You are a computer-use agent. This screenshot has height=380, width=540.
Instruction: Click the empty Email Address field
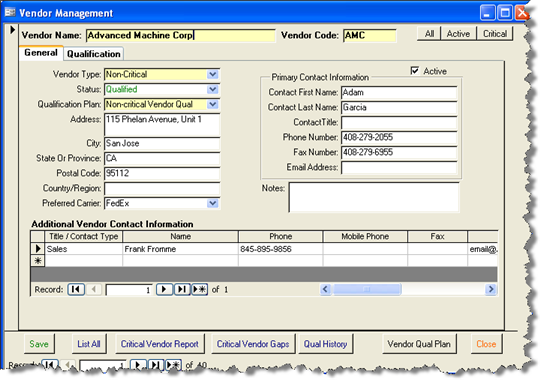tap(399, 167)
